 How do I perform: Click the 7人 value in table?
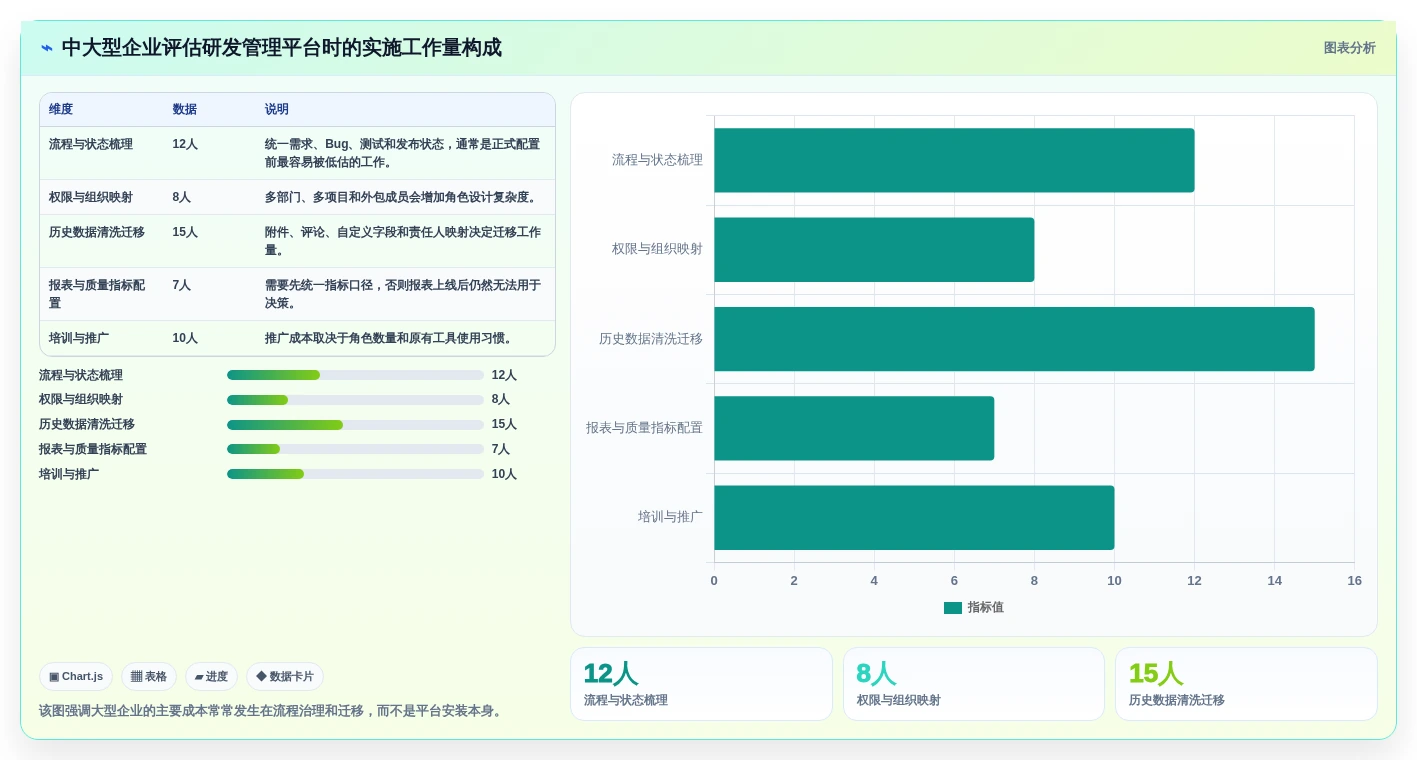coord(181,285)
